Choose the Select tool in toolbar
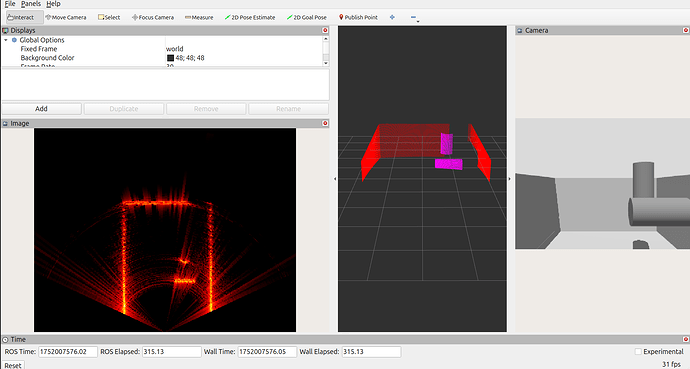690x369 pixels. point(109,17)
